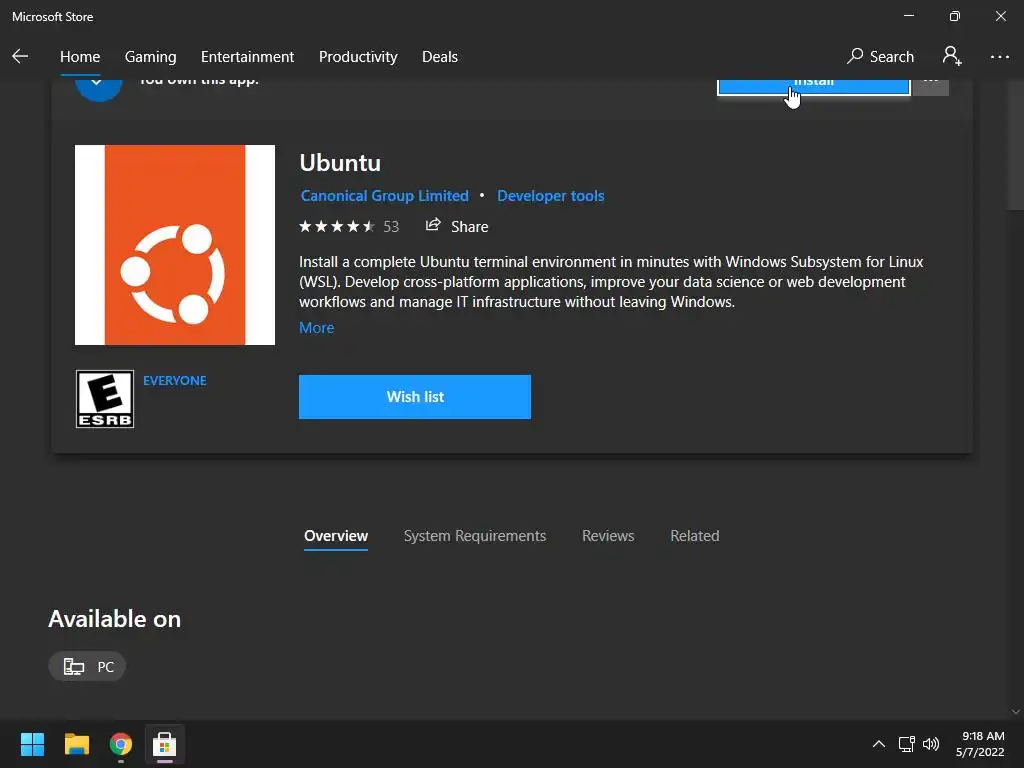Click the Ubuntu app logo image
The height and width of the screenshot is (768, 1024).
pyautogui.click(x=174, y=245)
